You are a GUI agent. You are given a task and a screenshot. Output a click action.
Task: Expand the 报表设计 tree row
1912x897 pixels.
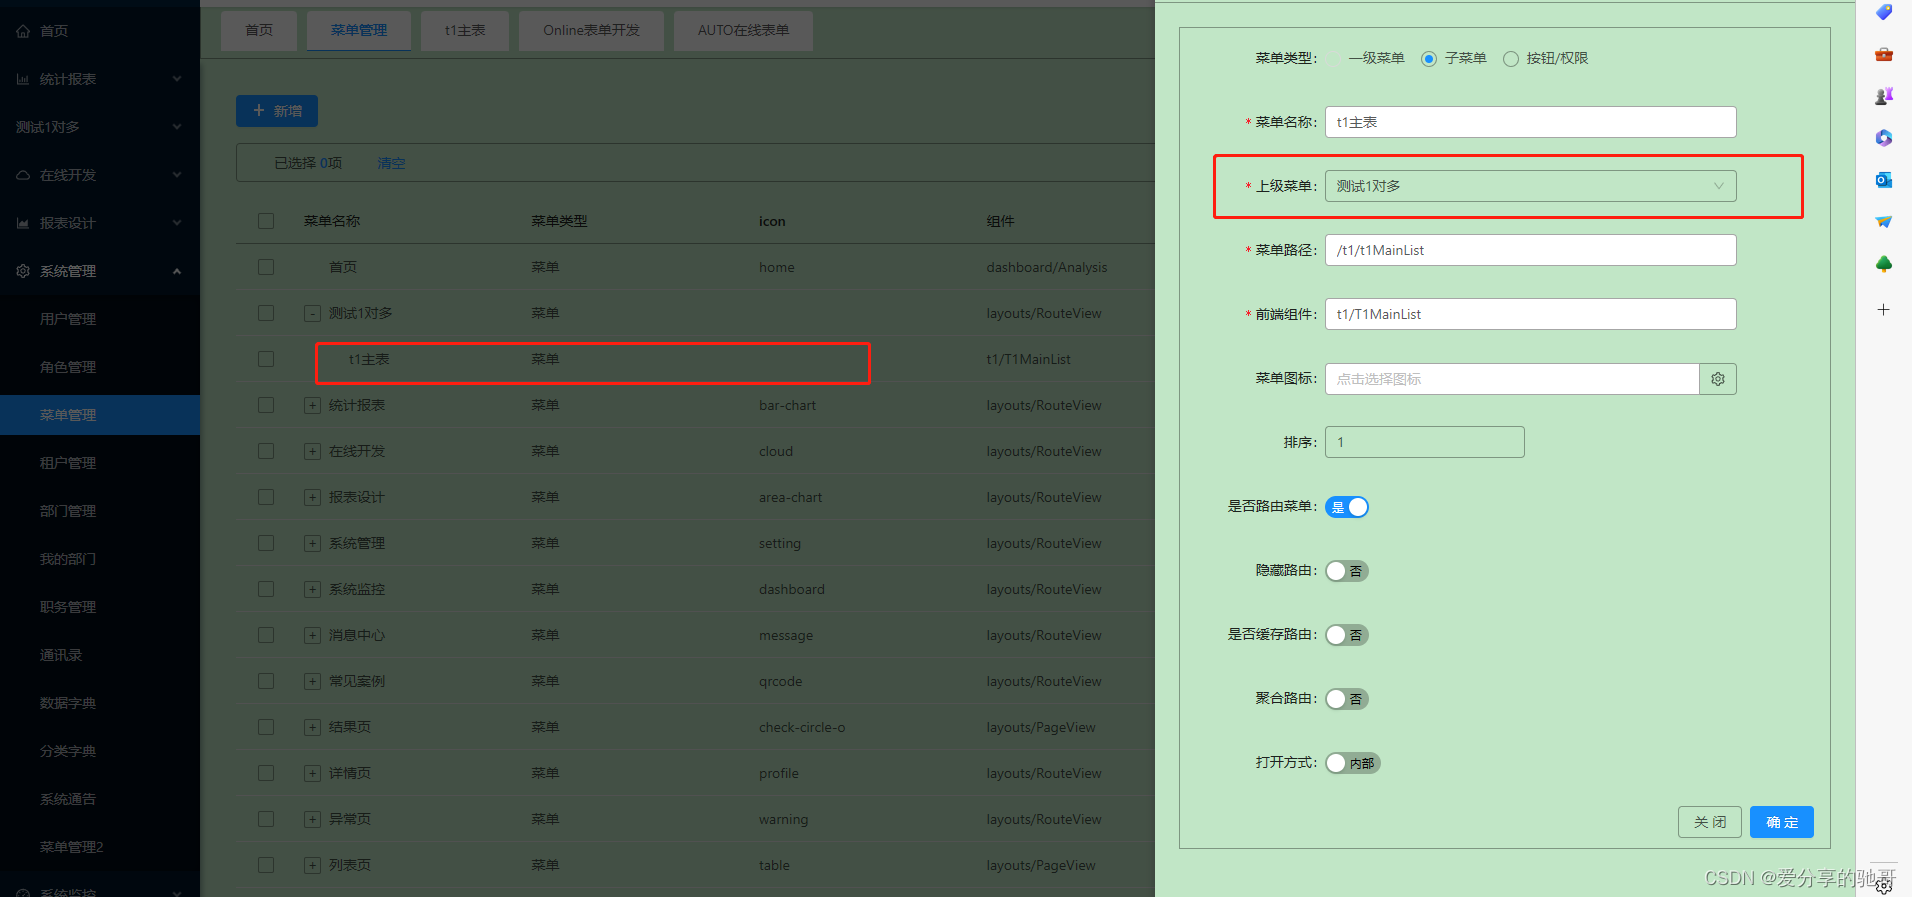(312, 498)
